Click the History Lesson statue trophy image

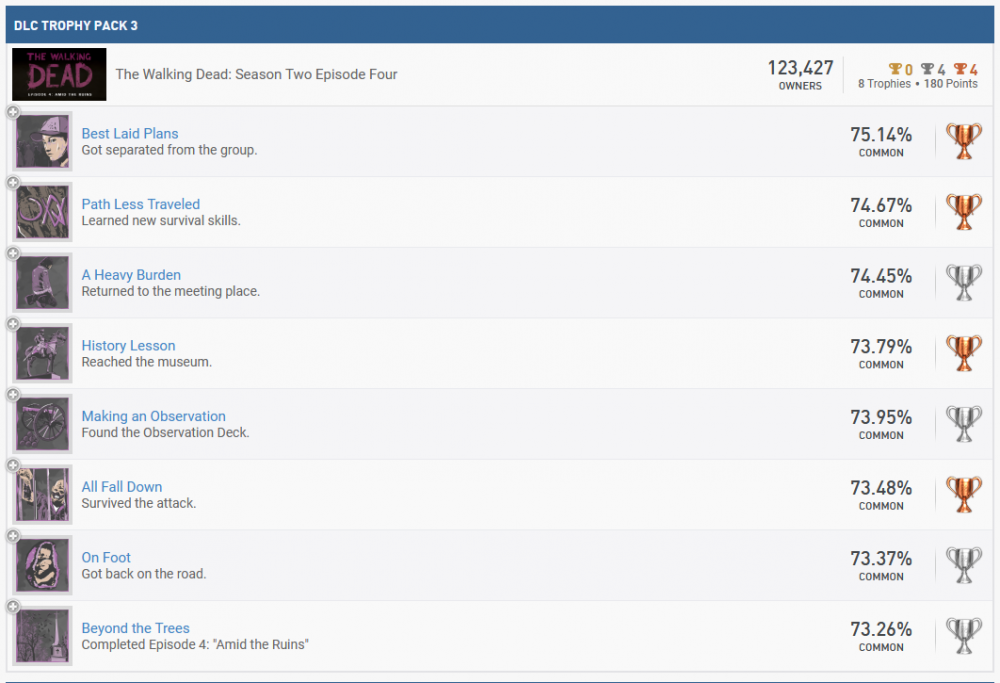tap(44, 354)
